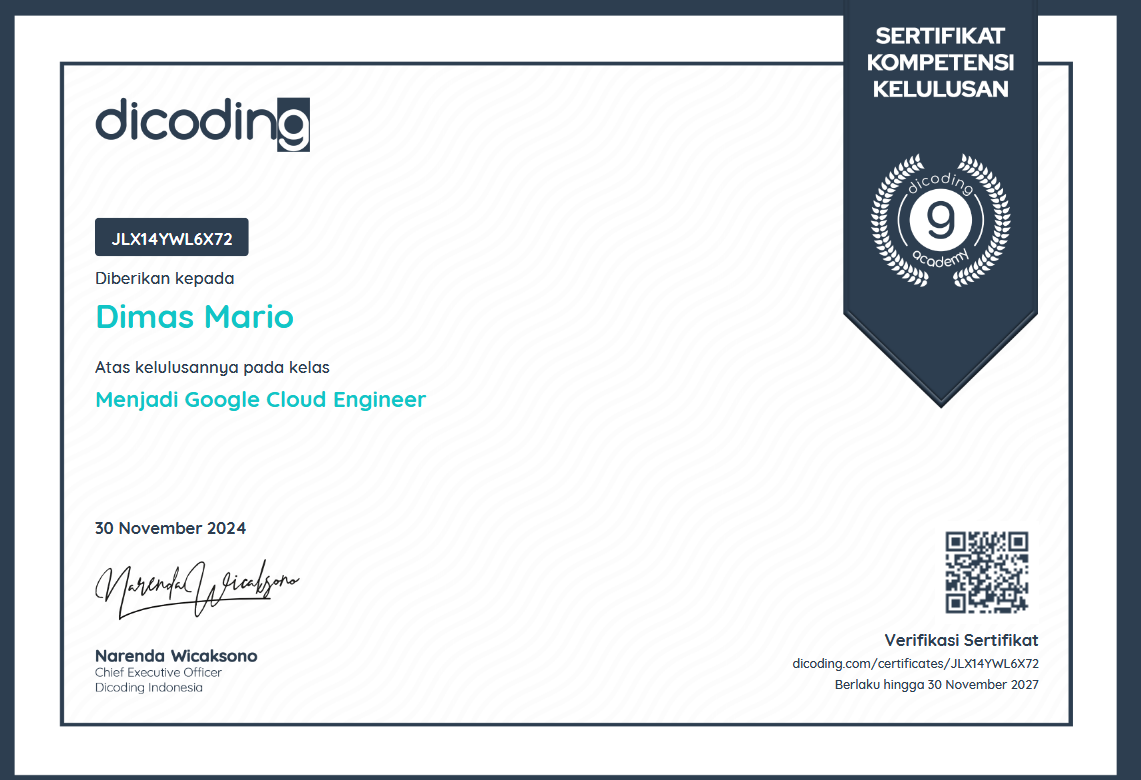Click the 'g' square in the Dicoding logo
This screenshot has width=1141, height=780.
point(293,125)
